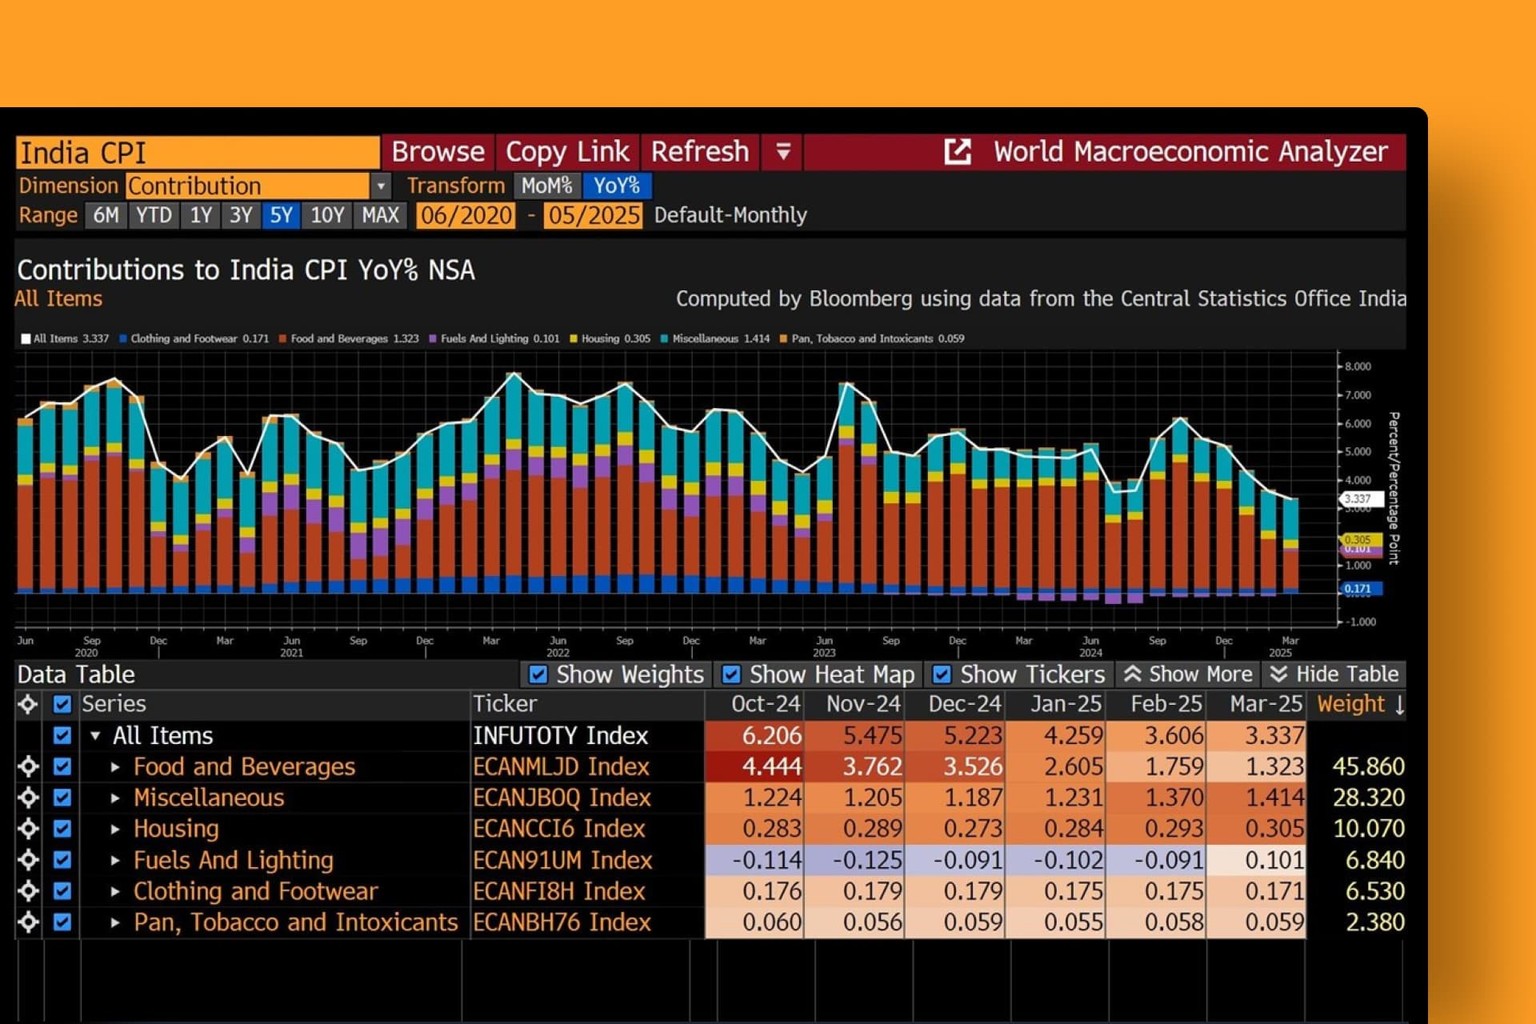Open the Dimension Contribution dropdown
The height and width of the screenshot is (1024, 1536).
pyautogui.click(x=381, y=186)
